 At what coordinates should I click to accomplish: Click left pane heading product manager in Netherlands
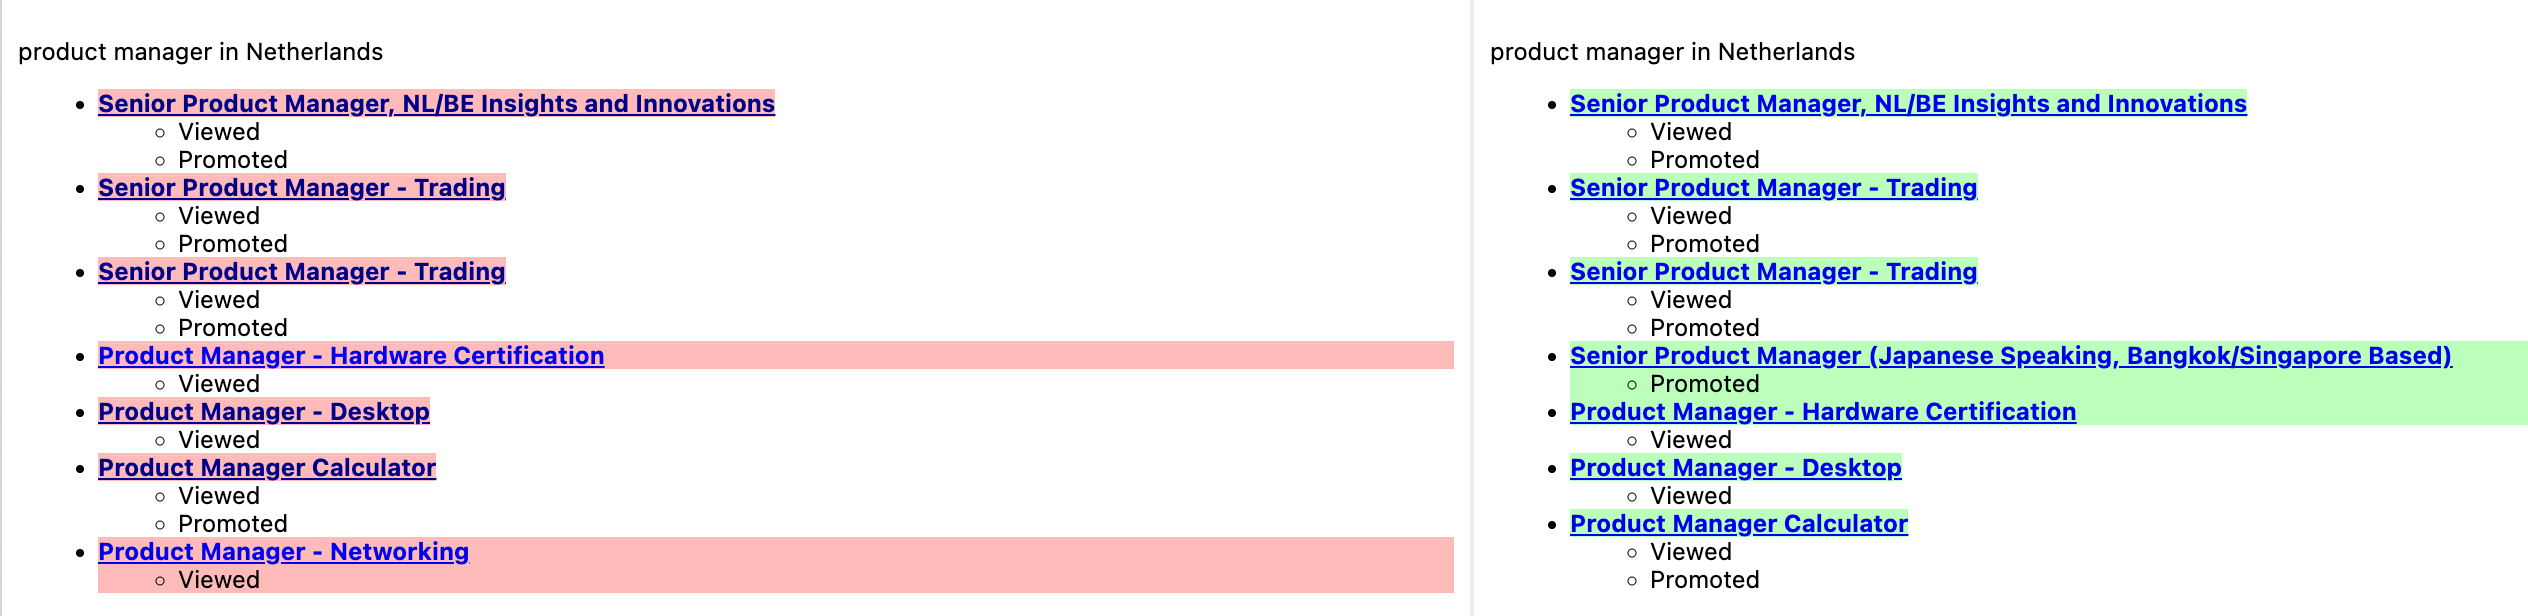pos(200,52)
